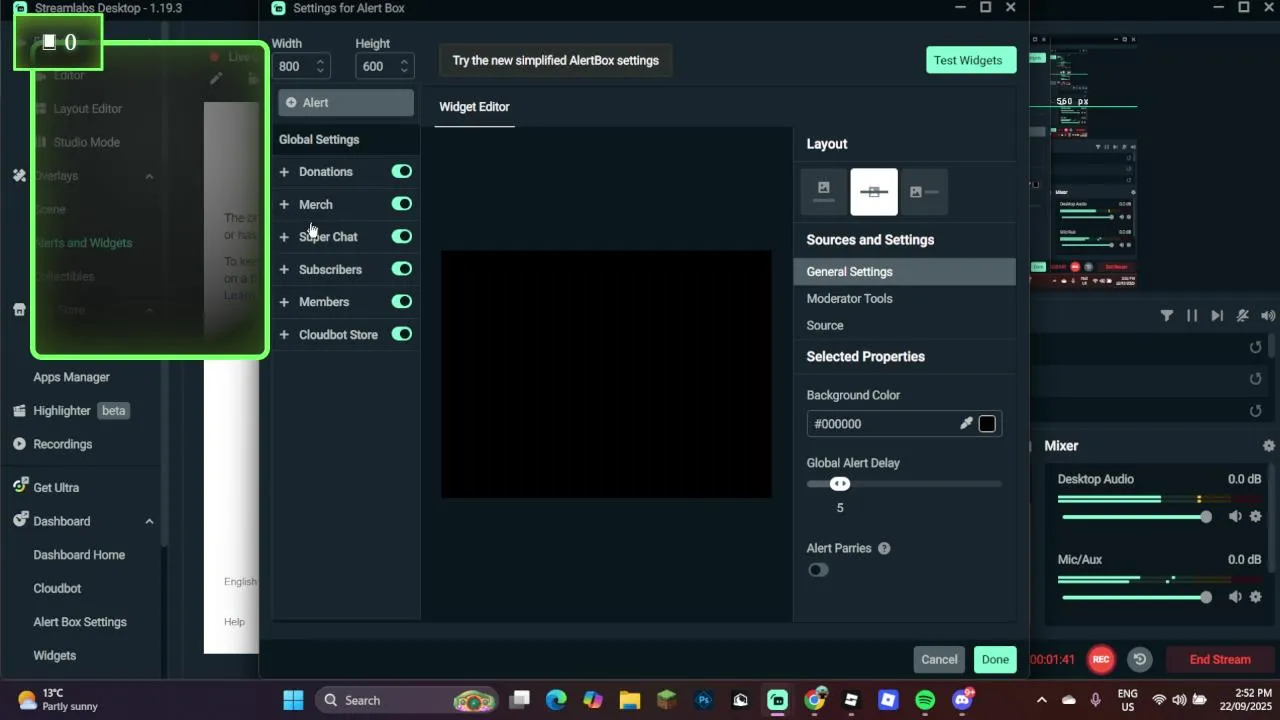Open Mixer settings gear icon
Image resolution: width=1280 pixels, height=720 pixels.
pos(1269,446)
